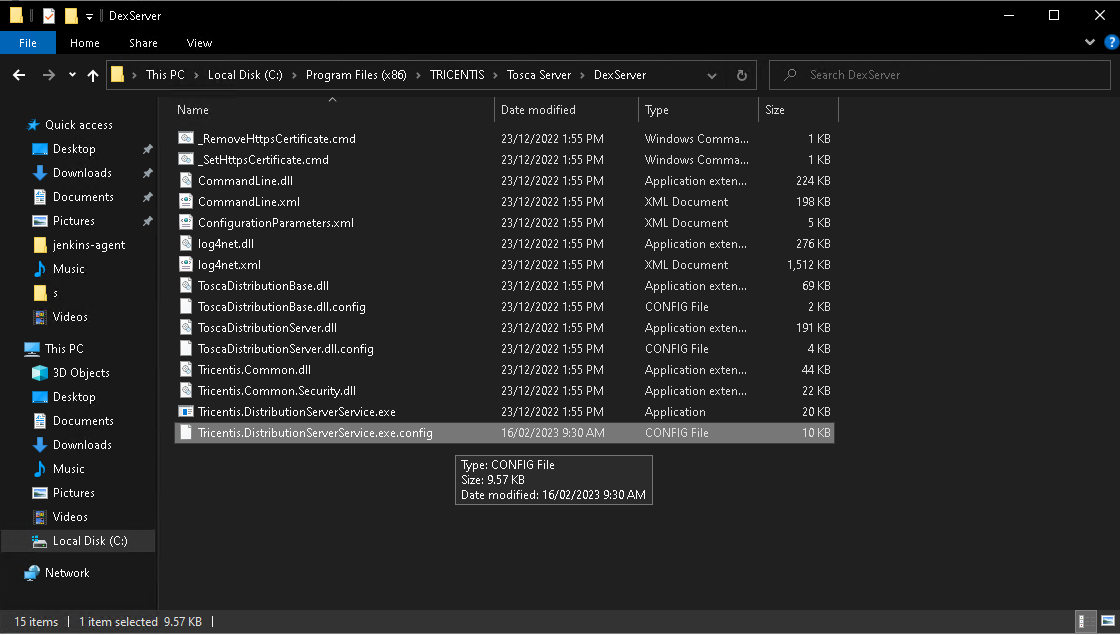Select the ConfigurationParameters.xml file
The width and height of the screenshot is (1120, 635).
275,223
